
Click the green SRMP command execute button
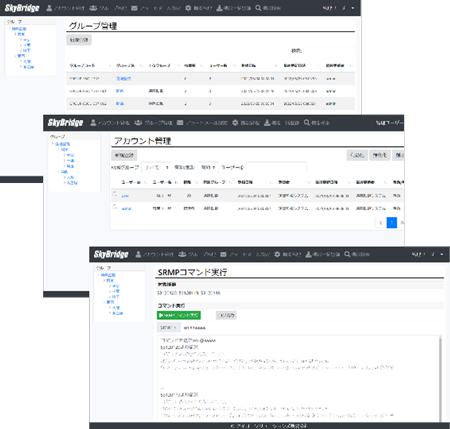click(179, 315)
